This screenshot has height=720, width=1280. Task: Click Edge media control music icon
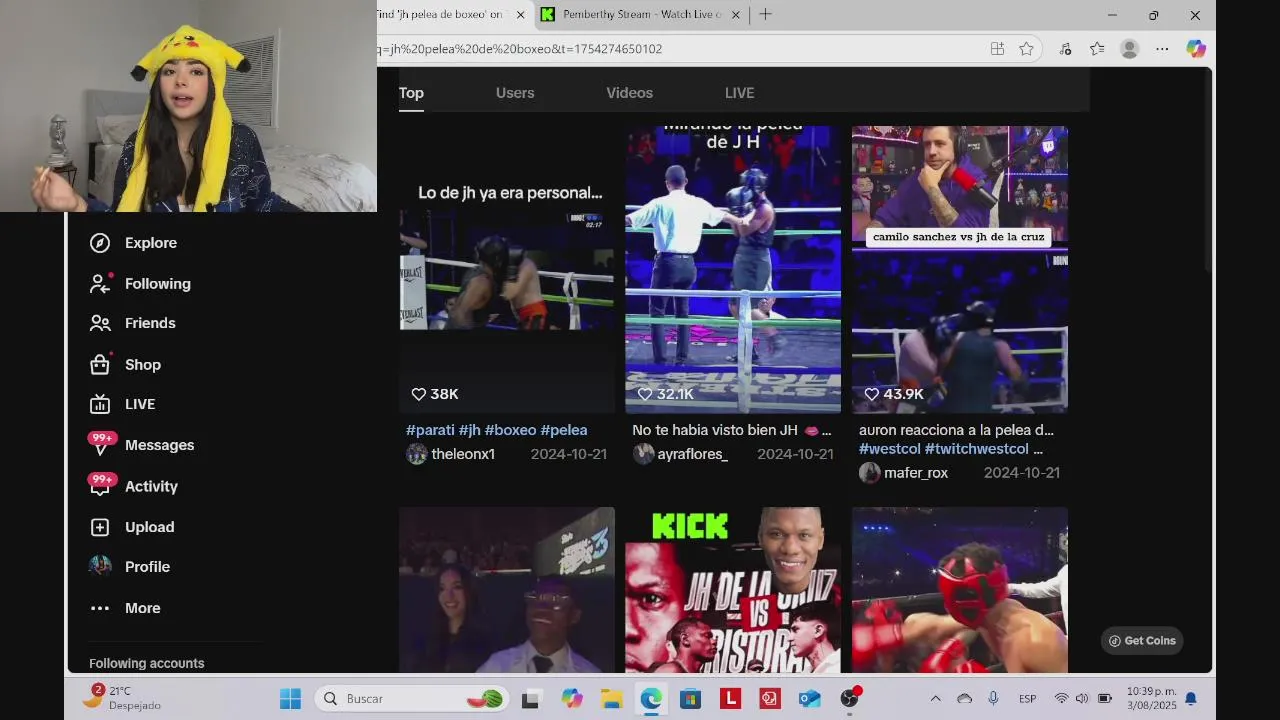pos(1065,49)
